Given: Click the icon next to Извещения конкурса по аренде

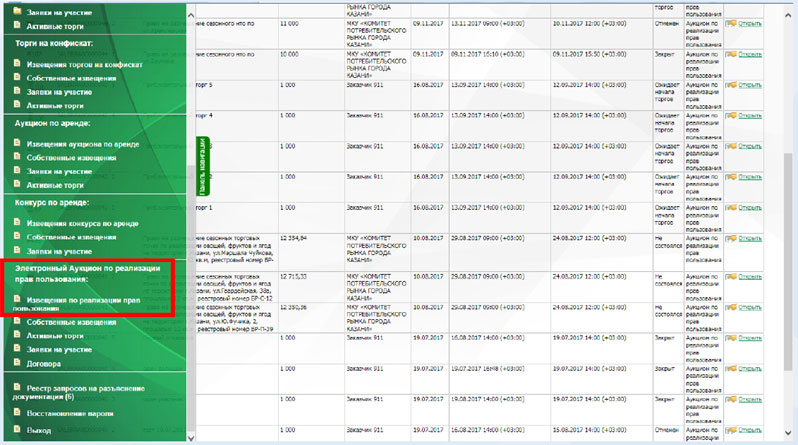Looking at the screenshot, I should 17,222.
